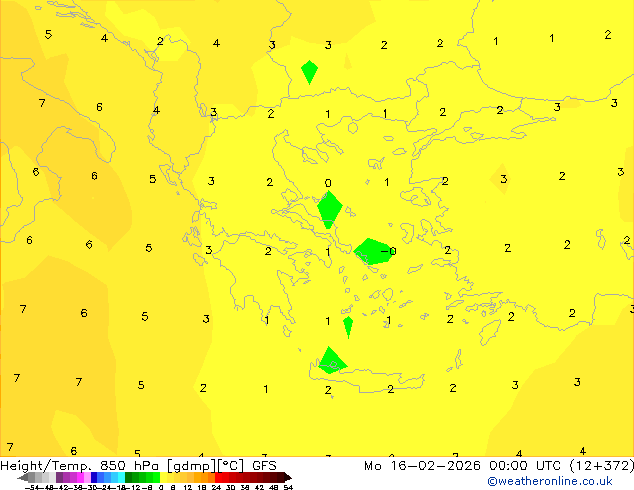Click the legend label 42
The height and width of the screenshot is (490, 634).
coord(259,488)
